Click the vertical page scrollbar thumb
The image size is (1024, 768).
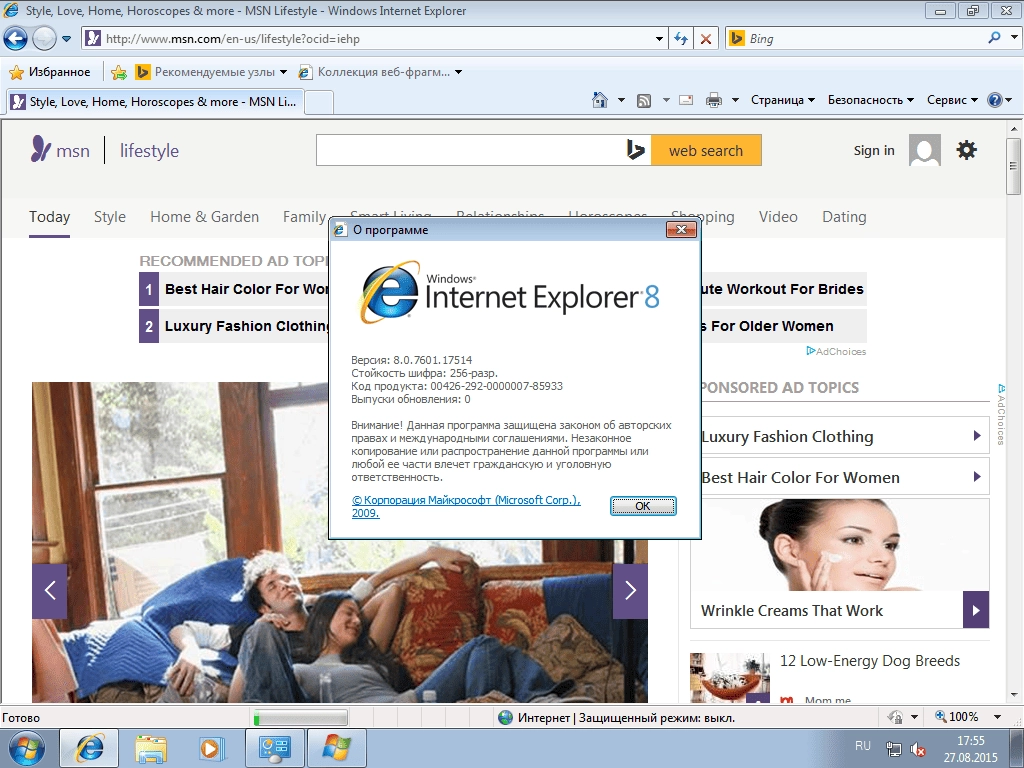[1014, 166]
